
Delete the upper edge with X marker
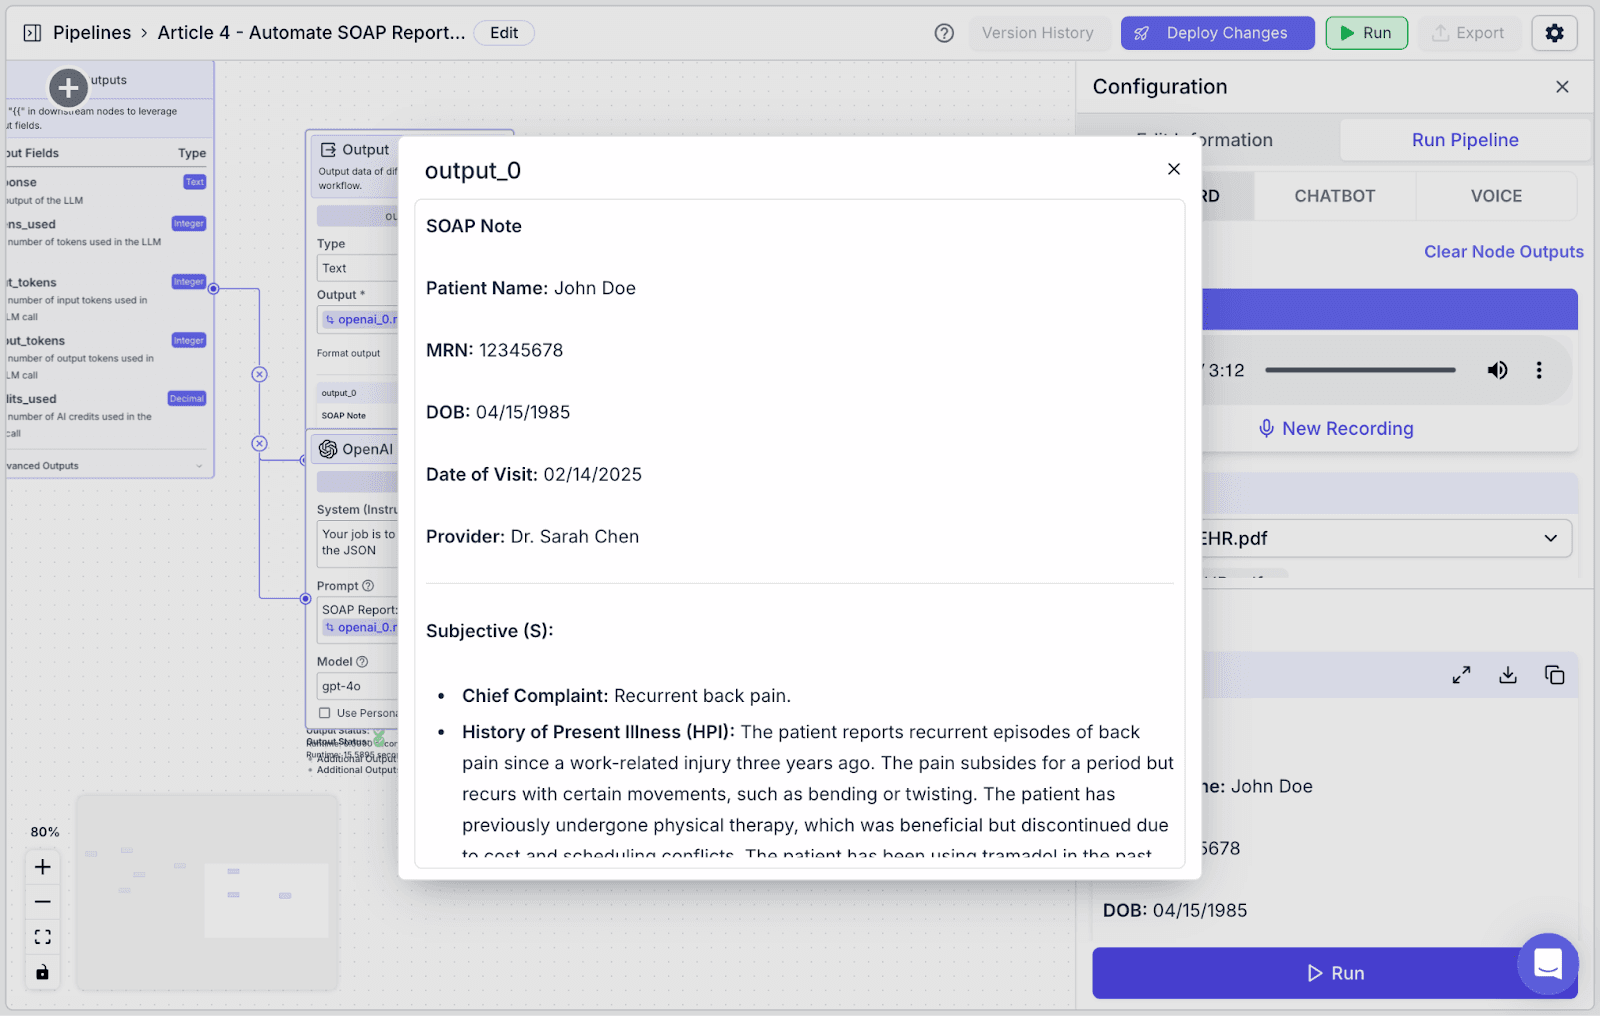(259, 374)
